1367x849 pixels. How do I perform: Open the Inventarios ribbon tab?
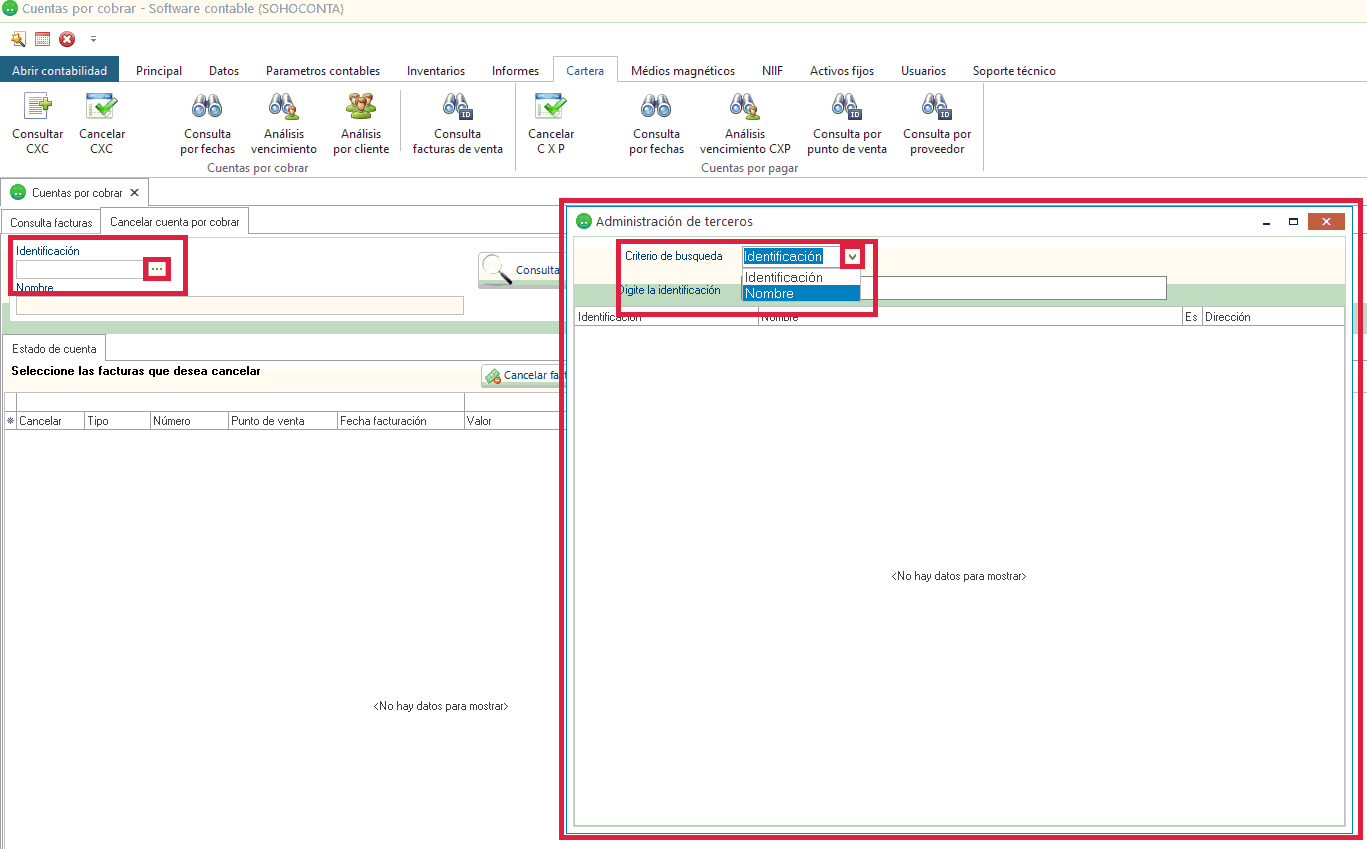tap(435, 71)
